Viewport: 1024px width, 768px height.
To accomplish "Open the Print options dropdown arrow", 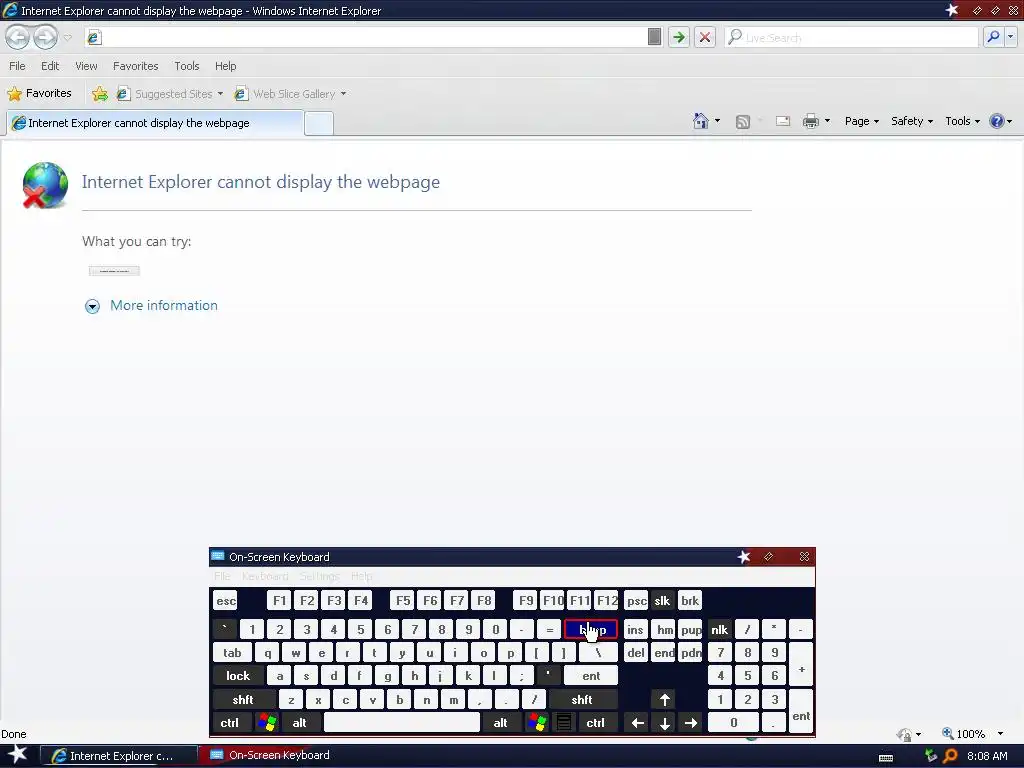I will pyautogui.click(x=827, y=121).
